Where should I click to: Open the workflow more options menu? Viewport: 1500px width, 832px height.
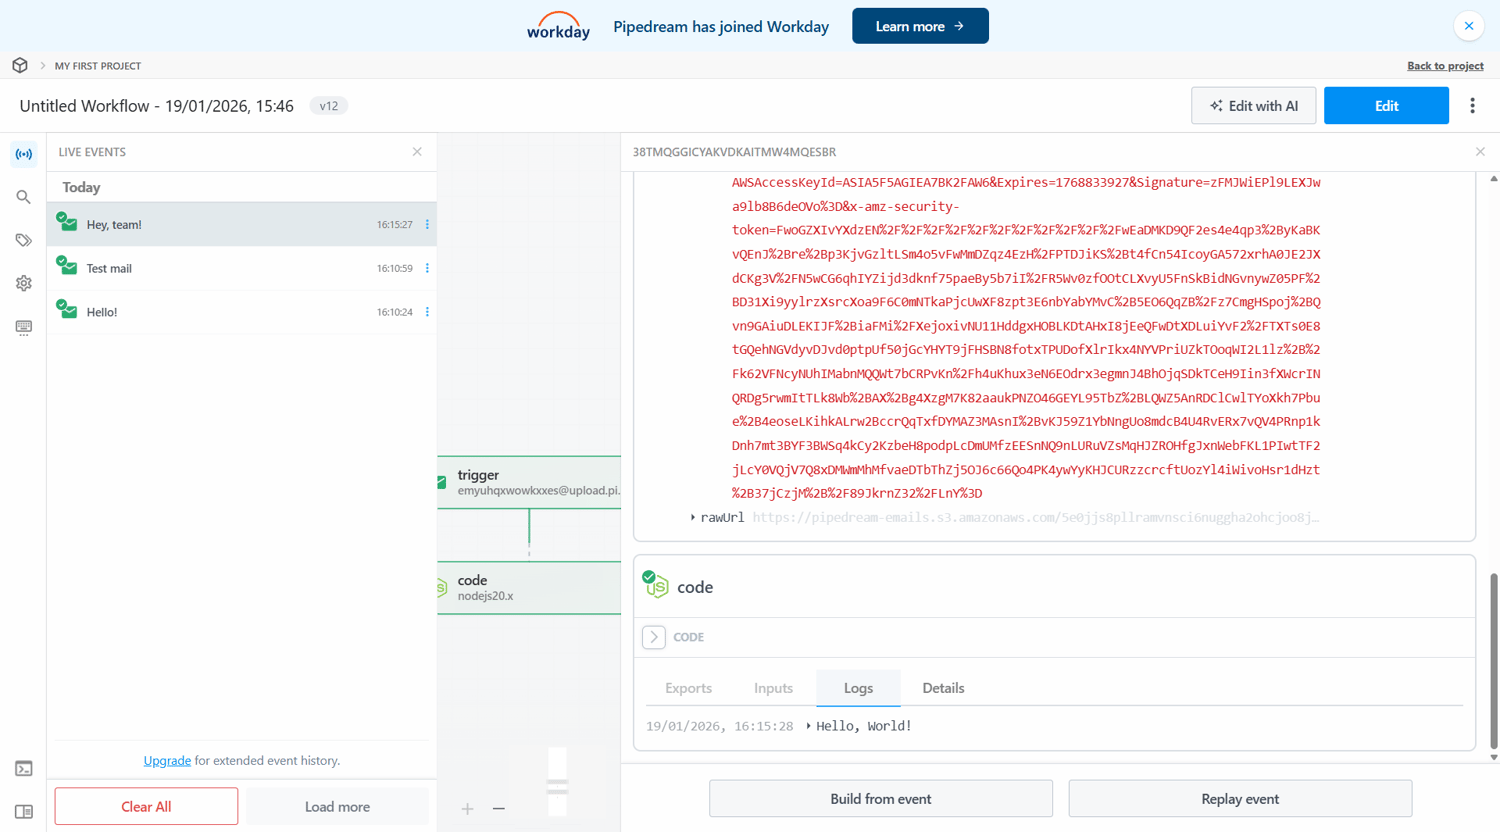coord(1472,105)
